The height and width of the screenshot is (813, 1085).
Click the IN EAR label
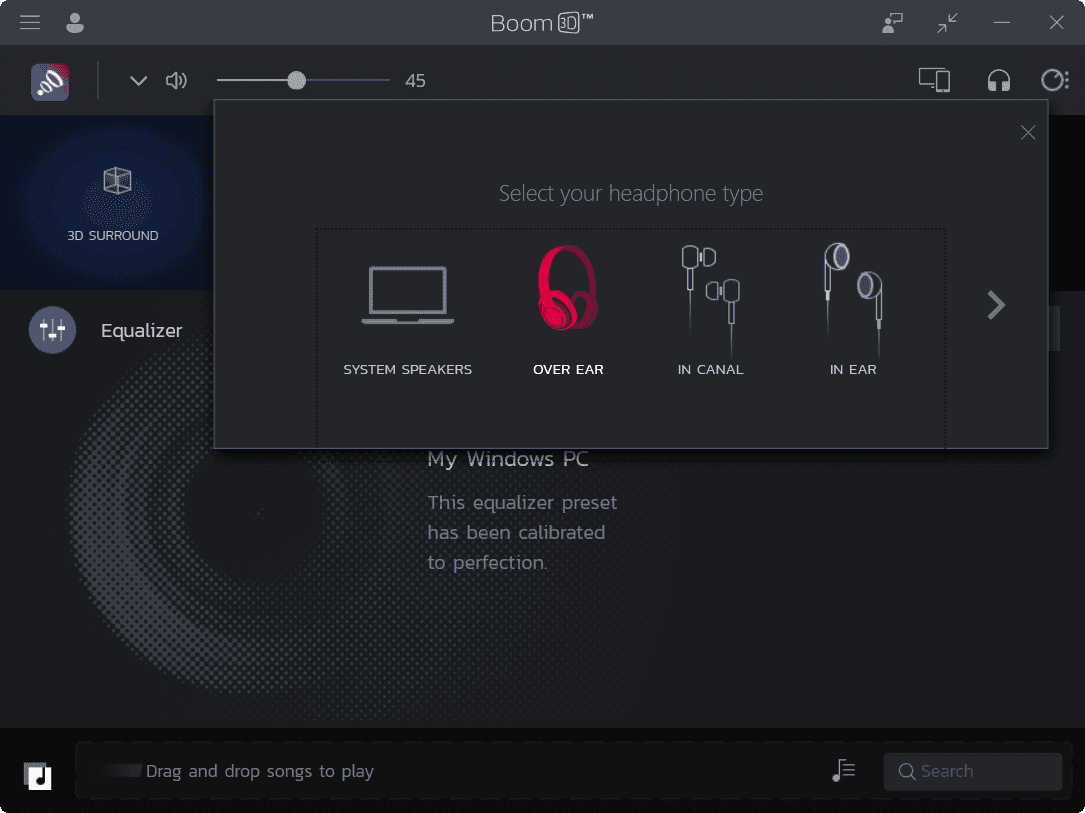click(x=853, y=369)
